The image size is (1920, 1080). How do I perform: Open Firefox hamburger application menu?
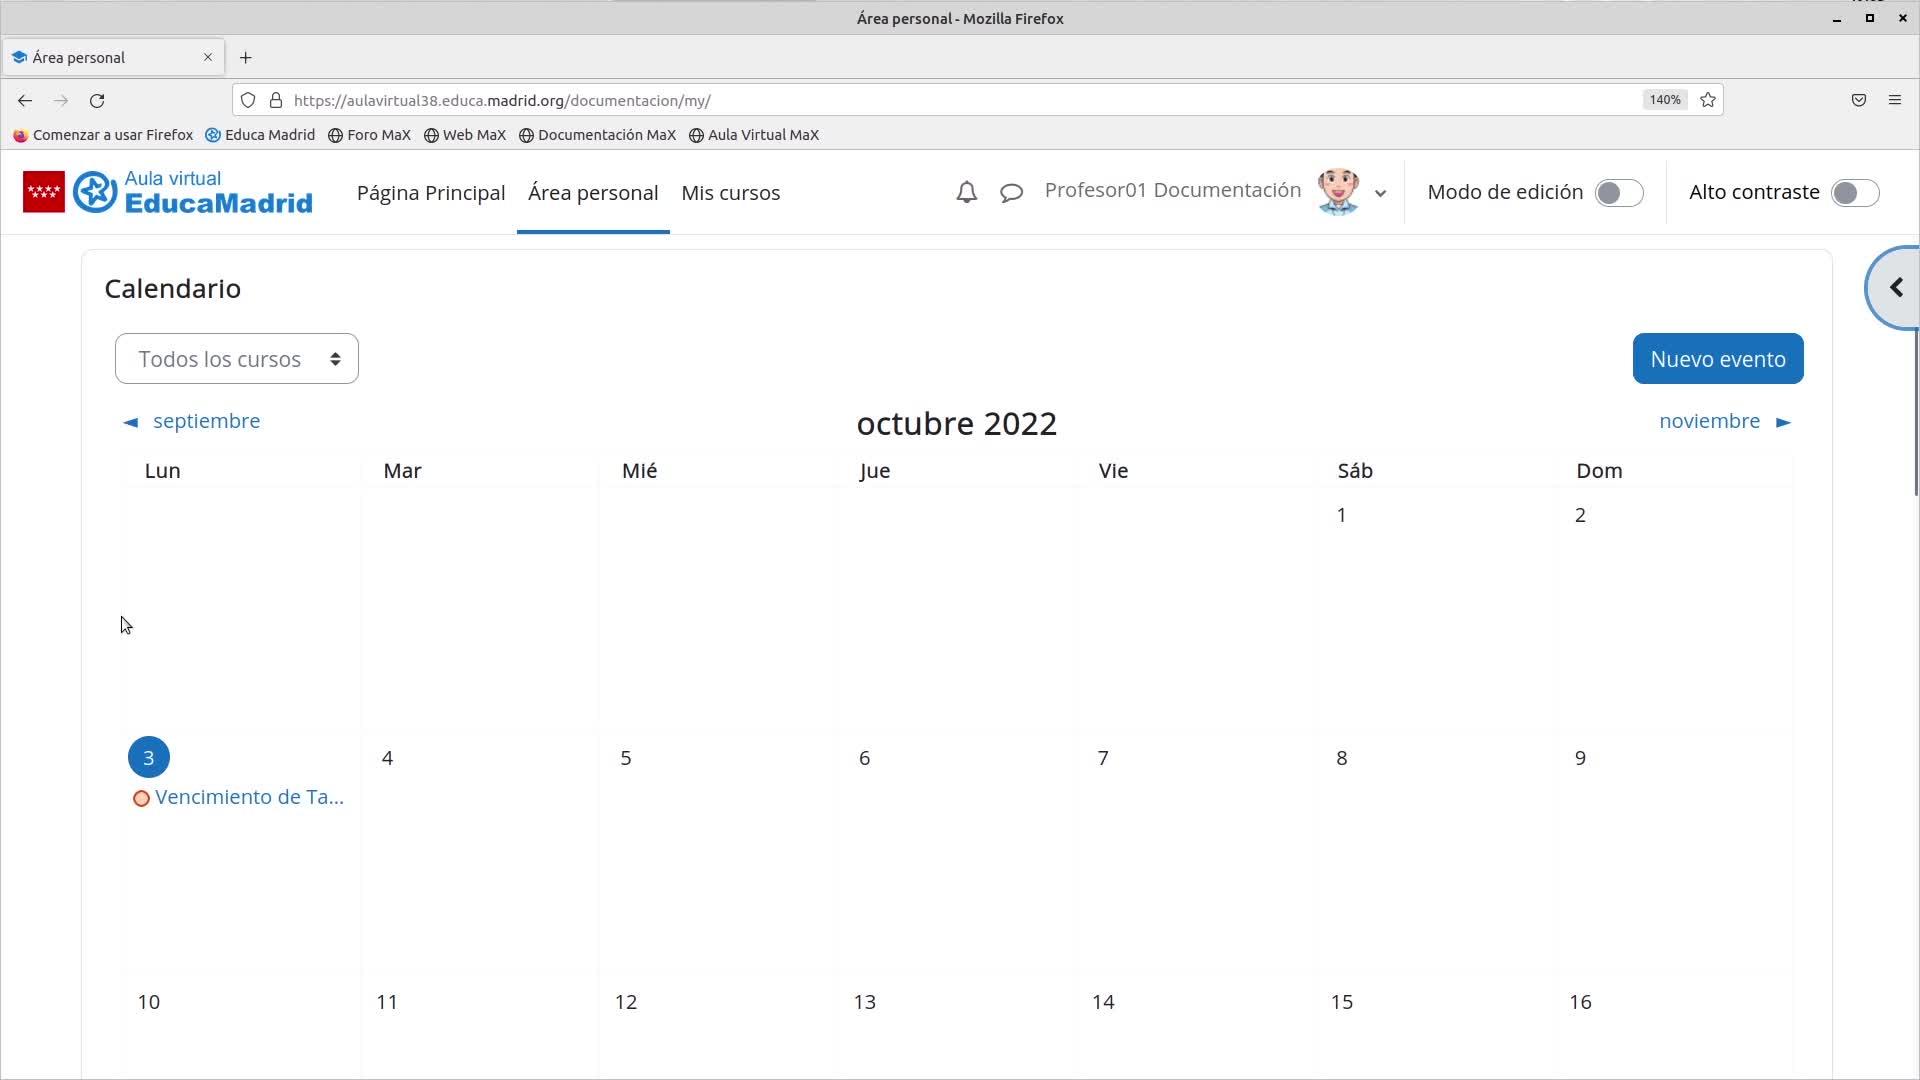pos(1894,100)
